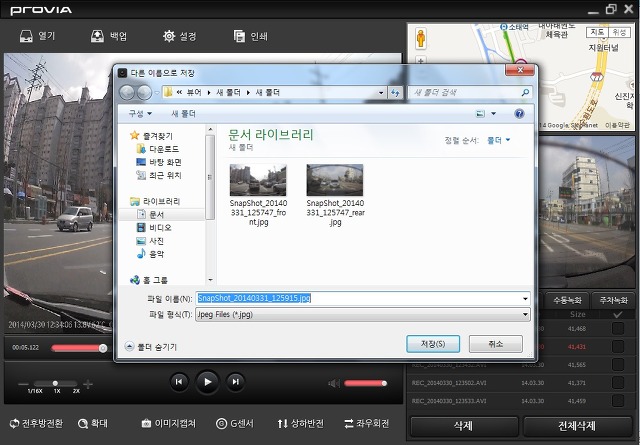Screen dimensions: 640x445
Task: Open help icon in save dialog
Action: click(x=519, y=113)
